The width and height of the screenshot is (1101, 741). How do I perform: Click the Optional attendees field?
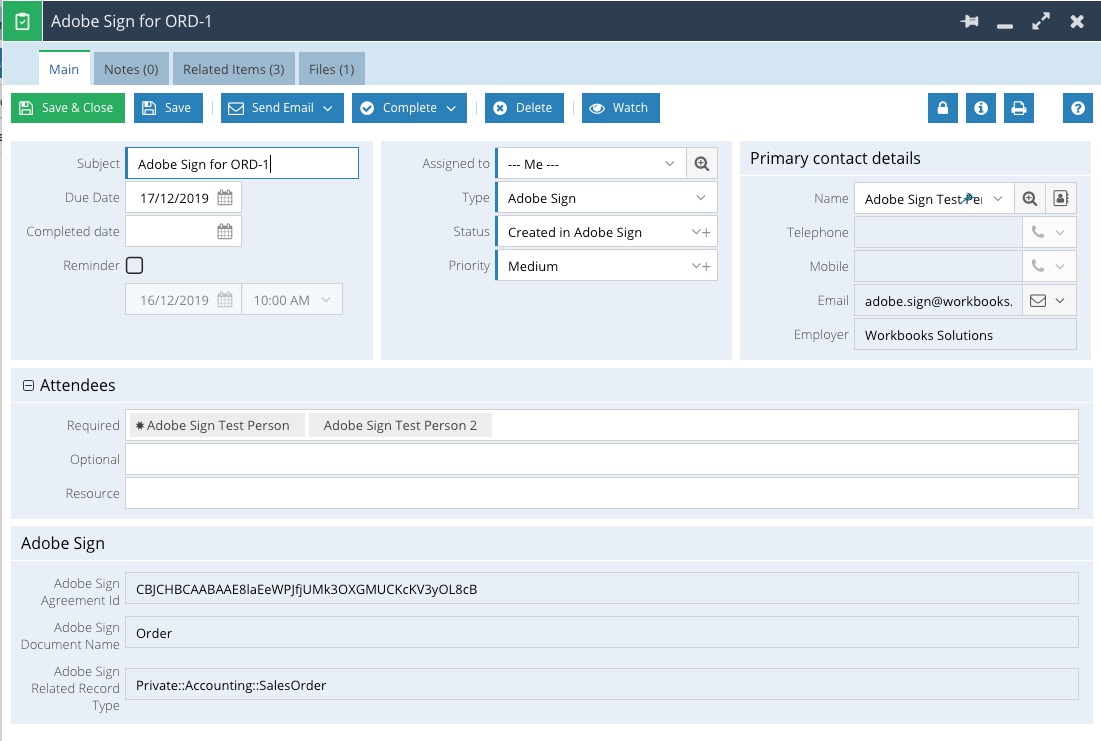(602, 459)
